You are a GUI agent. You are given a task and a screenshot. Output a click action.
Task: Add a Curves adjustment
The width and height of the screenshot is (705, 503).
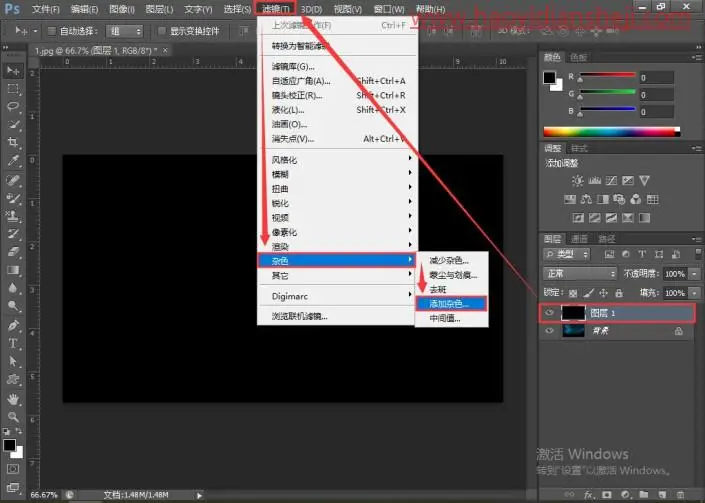pos(611,181)
